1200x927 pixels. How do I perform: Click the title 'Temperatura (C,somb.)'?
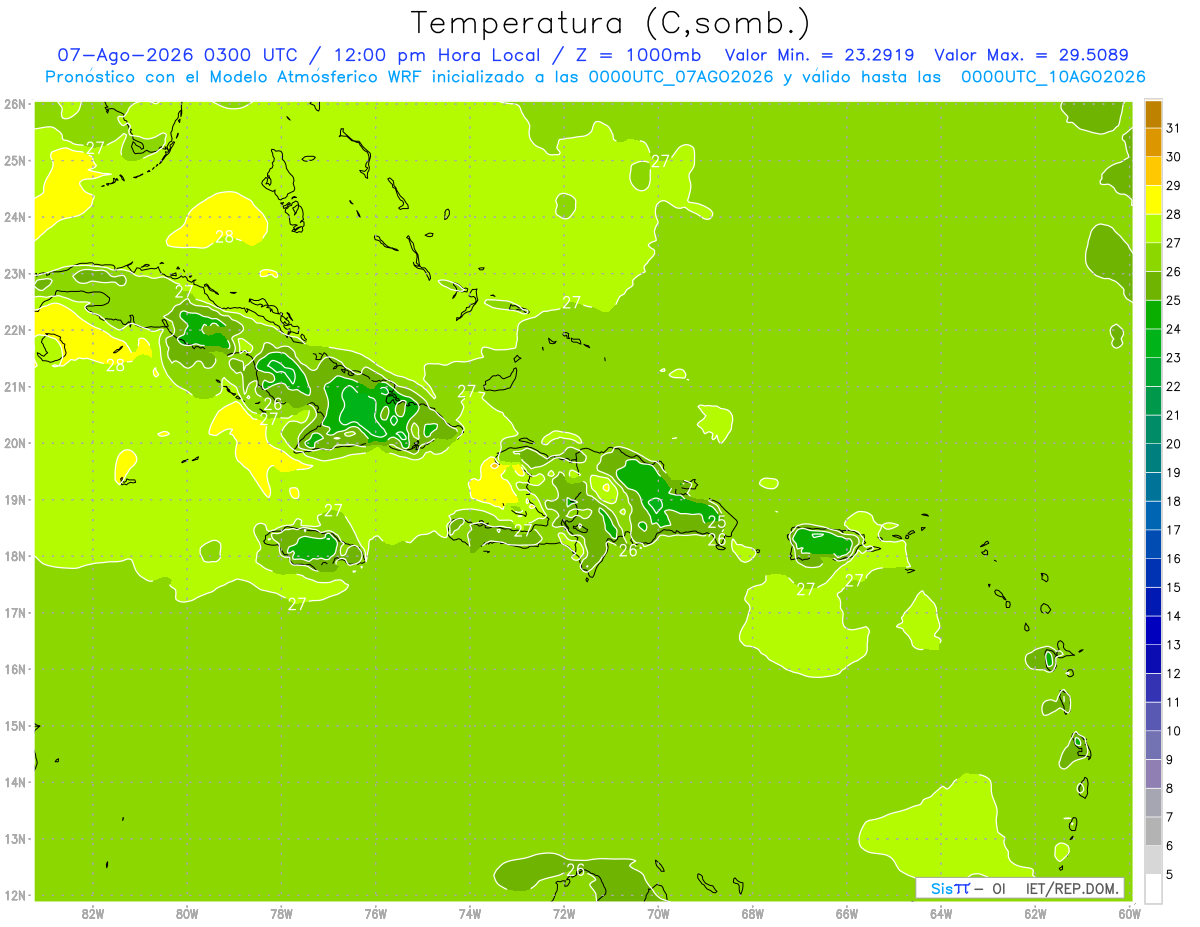pos(611,23)
